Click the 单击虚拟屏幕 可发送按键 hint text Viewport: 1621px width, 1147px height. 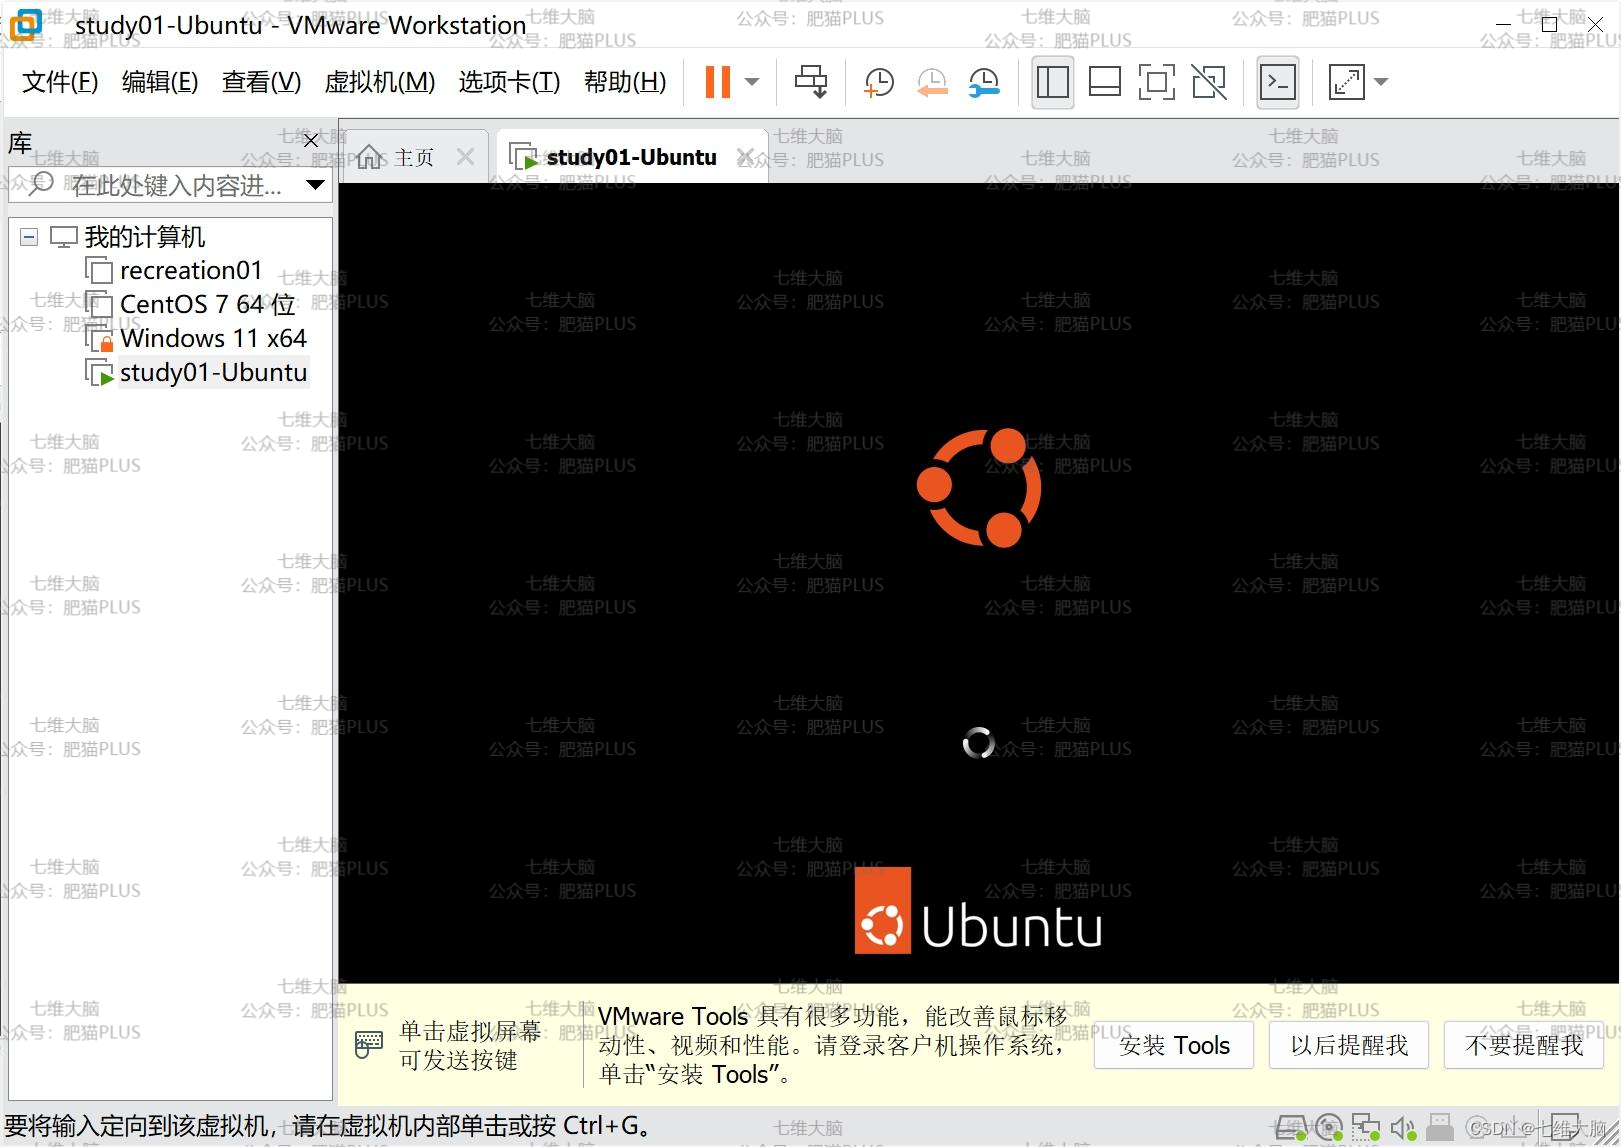(469, 1045)
